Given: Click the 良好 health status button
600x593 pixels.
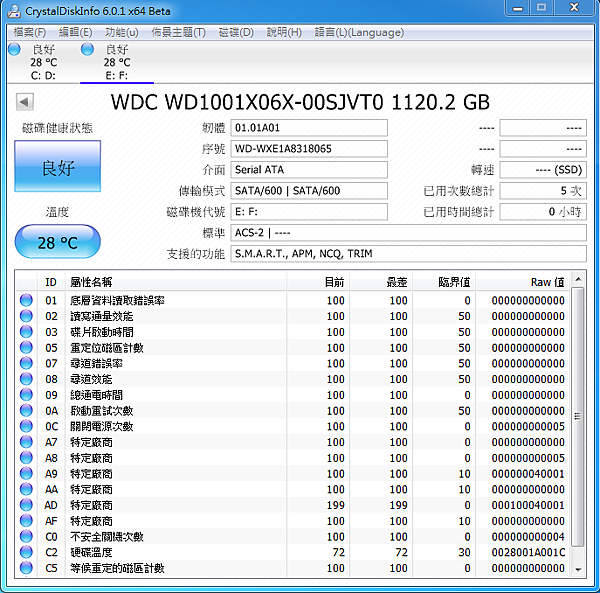Looking at the screenshot, I should [57, 166].
